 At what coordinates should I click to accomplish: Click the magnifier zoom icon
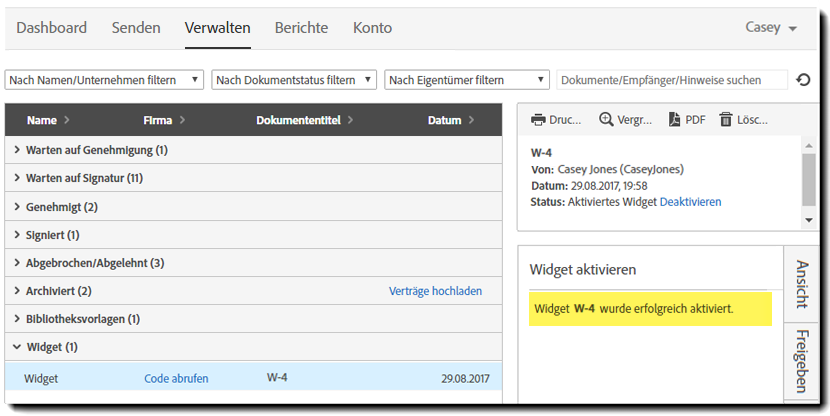coord(606,120)
